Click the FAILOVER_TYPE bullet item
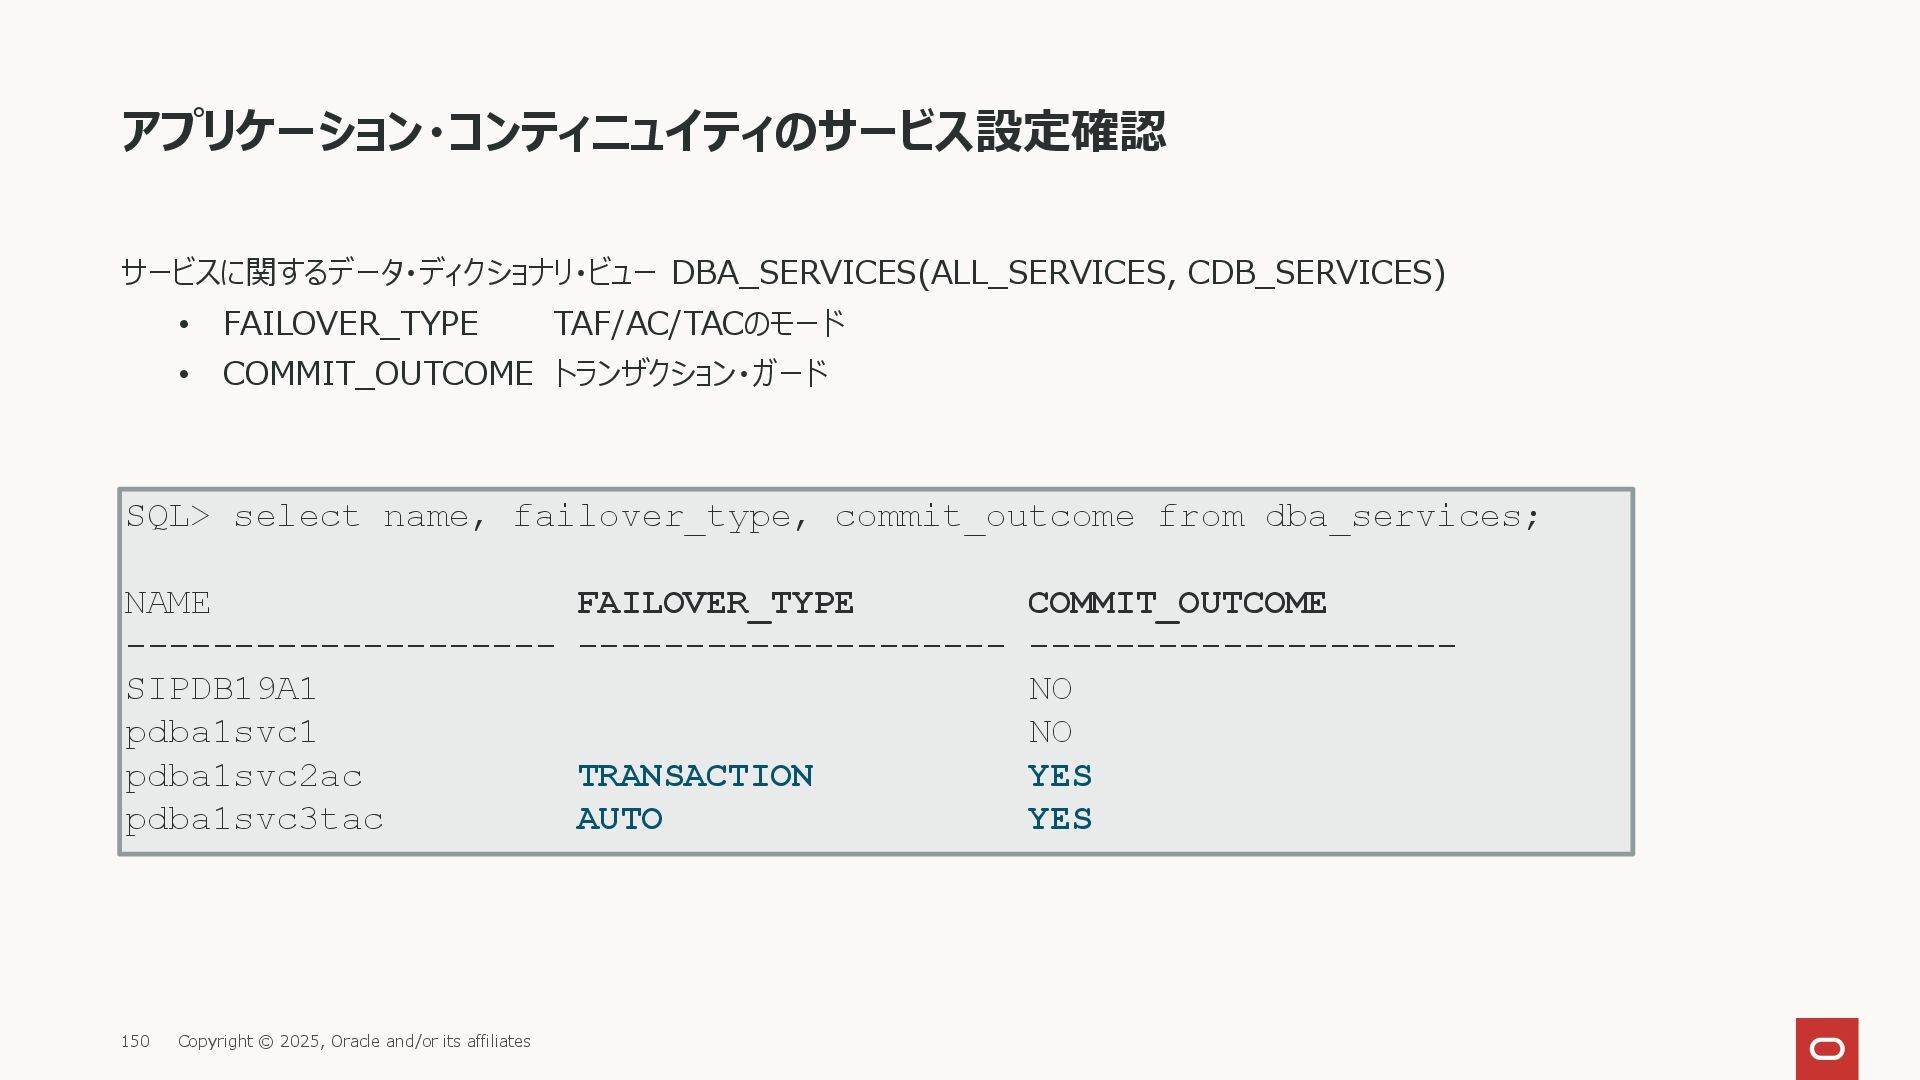 pos(534,323)
